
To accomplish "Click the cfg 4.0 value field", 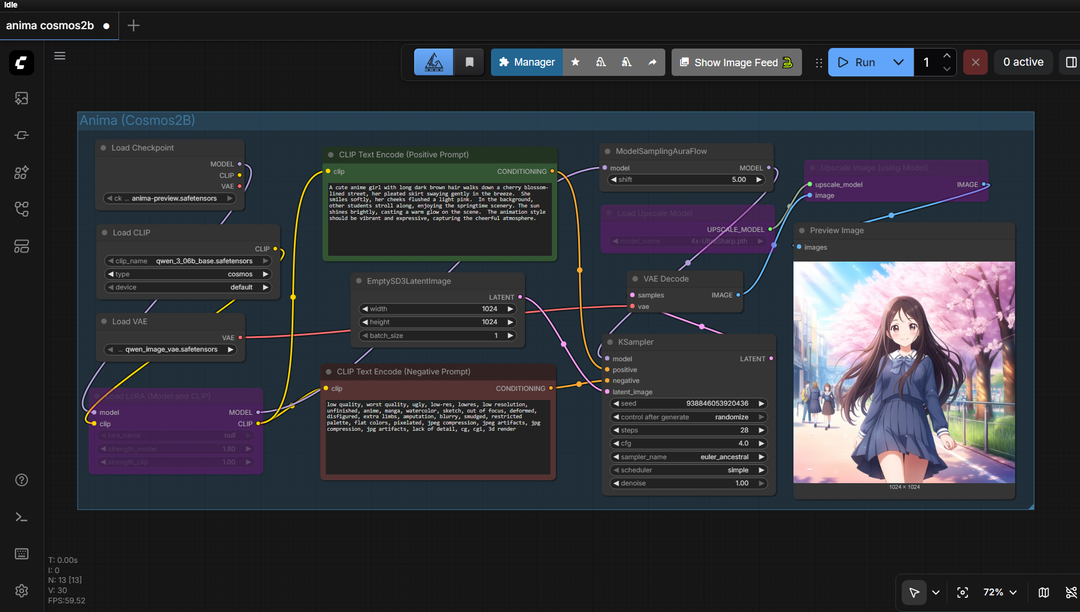I will click(x=689, y=443).
